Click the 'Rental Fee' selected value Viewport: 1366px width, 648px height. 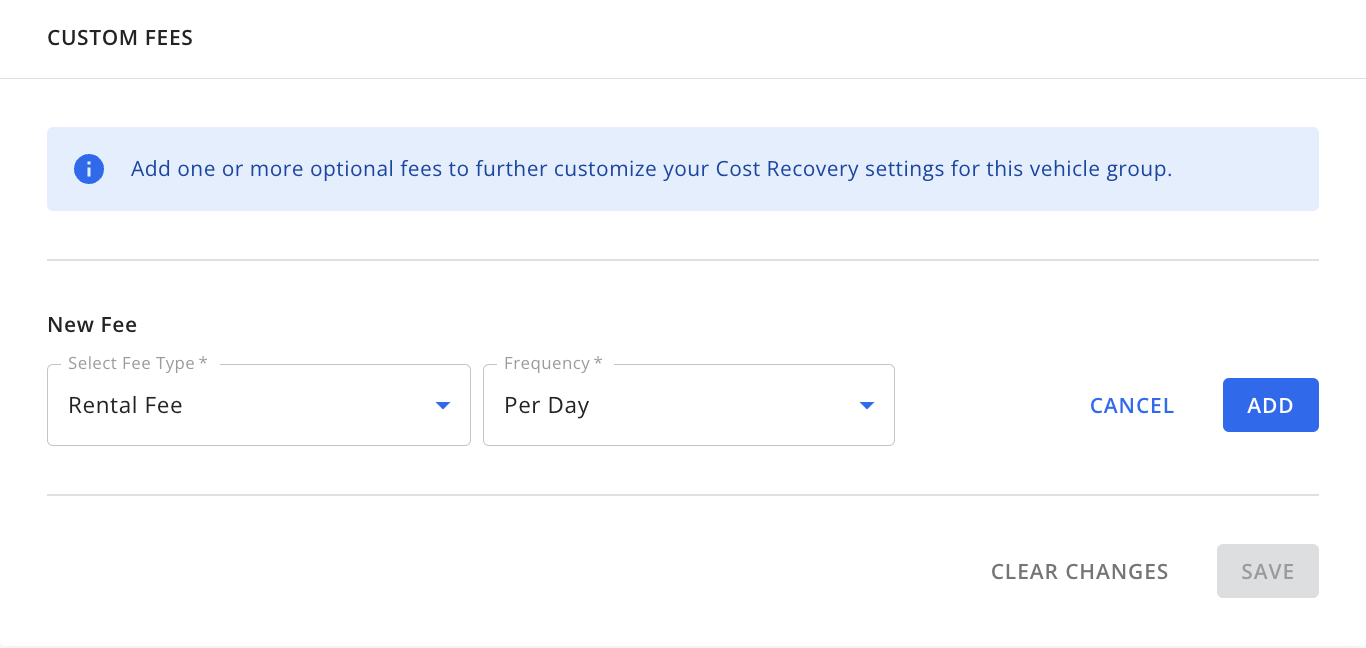pyautogui.click(x=125, y=405)
